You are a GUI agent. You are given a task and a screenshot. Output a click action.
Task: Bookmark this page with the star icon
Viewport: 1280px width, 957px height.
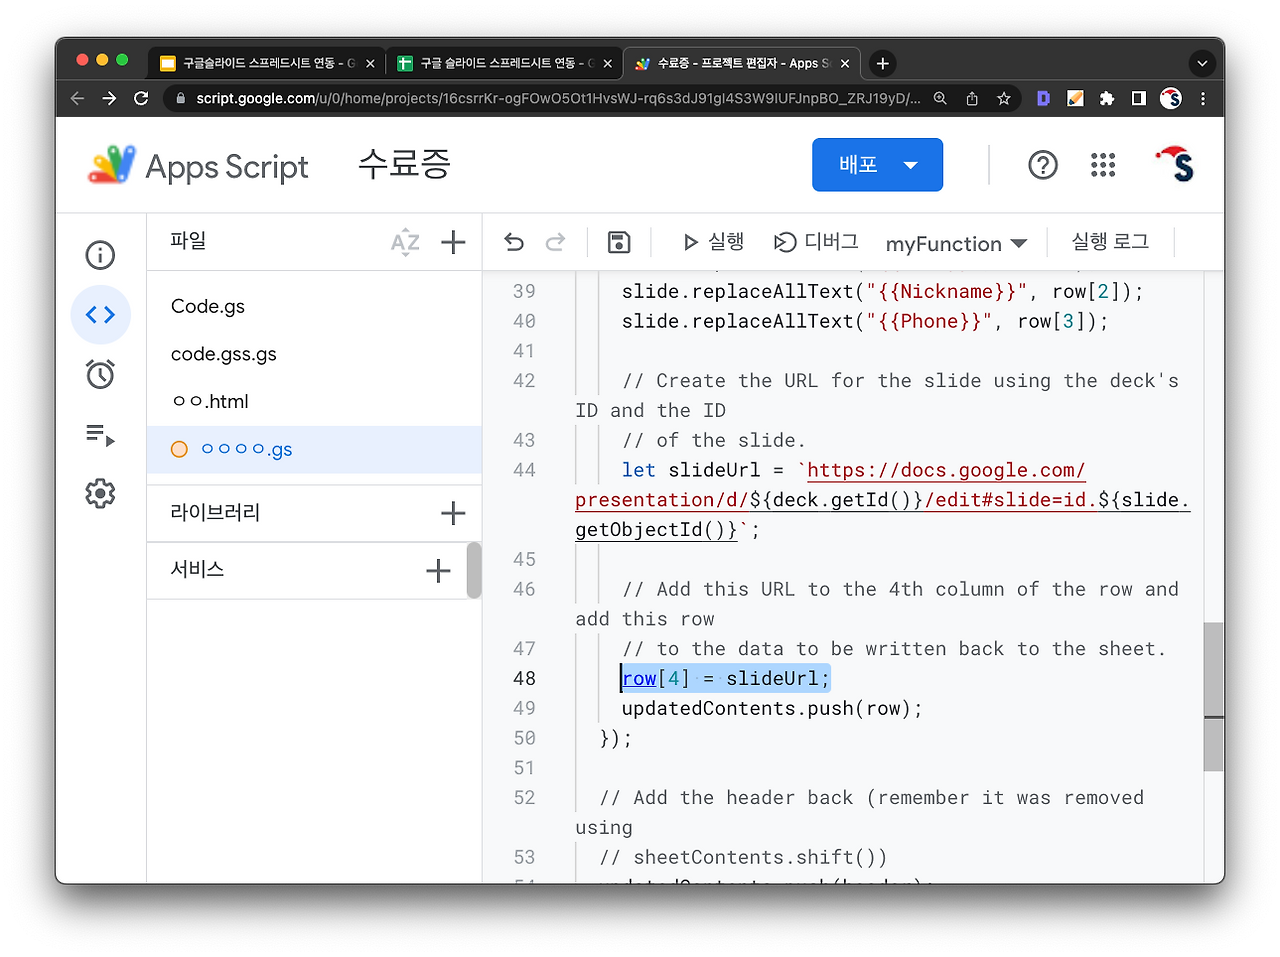point(1004,98)
